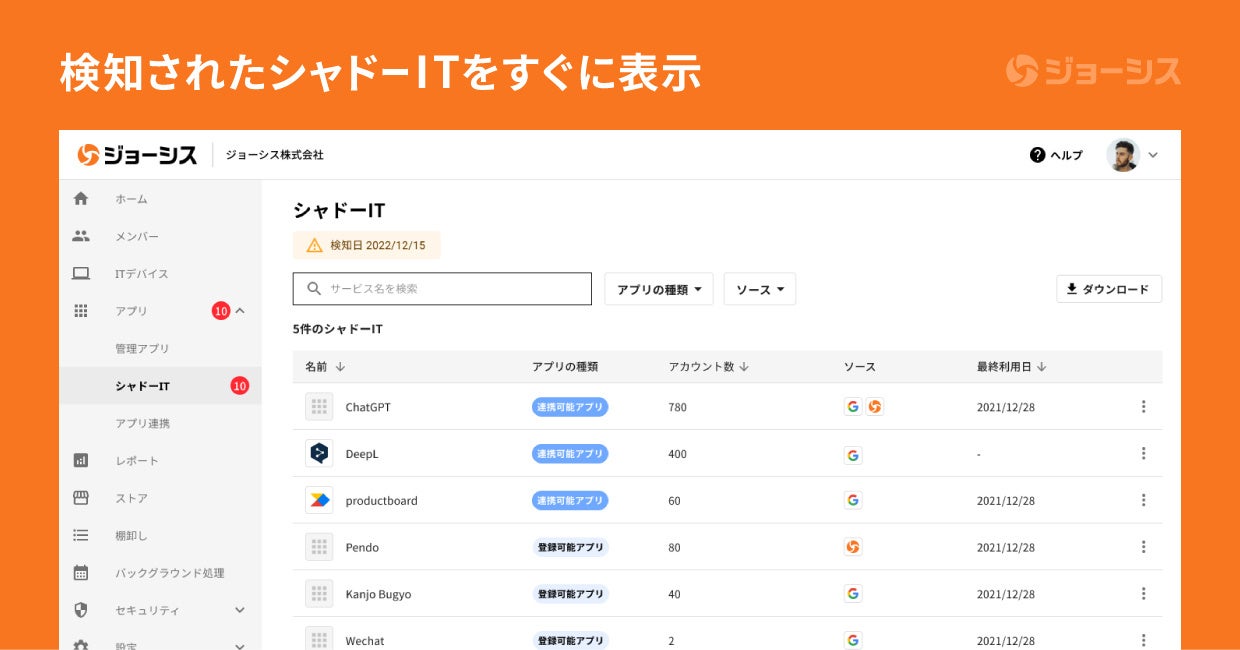Viewport: 1240px width, 650px height.
Task: Open バックグラウンド処理 in the sidebar
Action: [x=169, y=573]
